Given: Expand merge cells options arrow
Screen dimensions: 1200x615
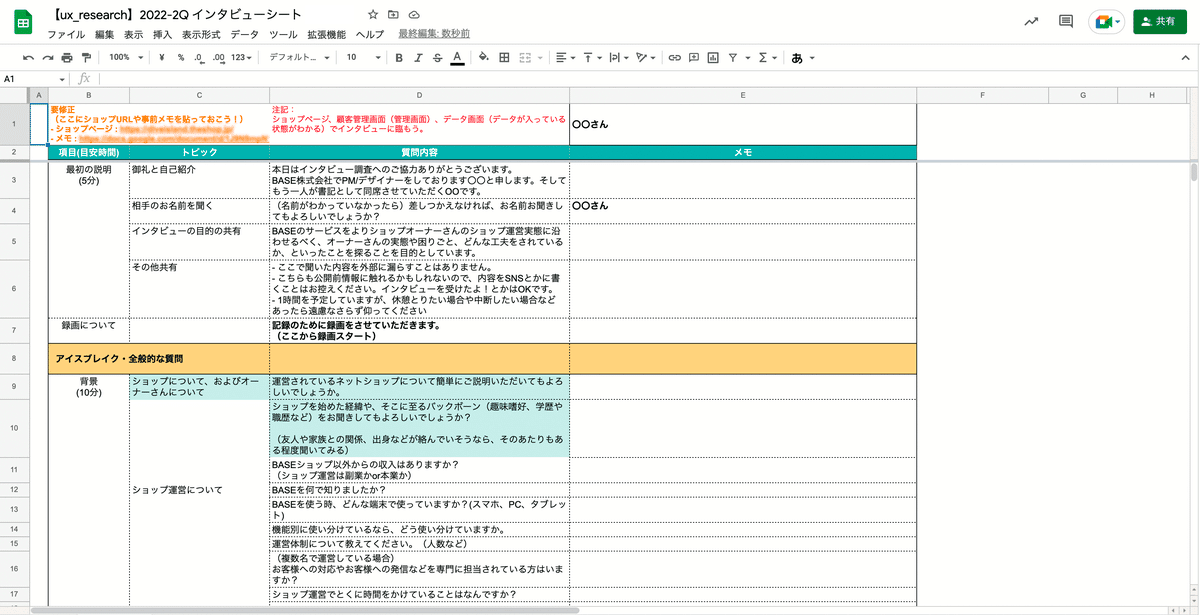Looking at the screenshot, I should point(538,58).
